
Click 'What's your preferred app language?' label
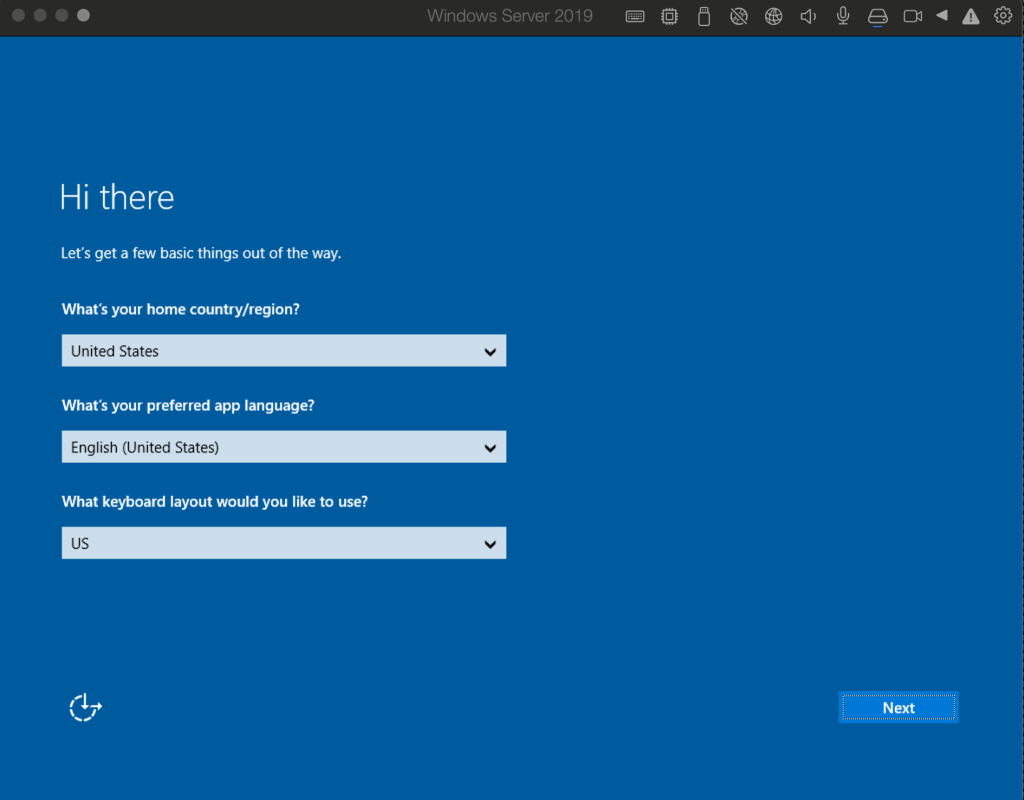coord(188,406)
